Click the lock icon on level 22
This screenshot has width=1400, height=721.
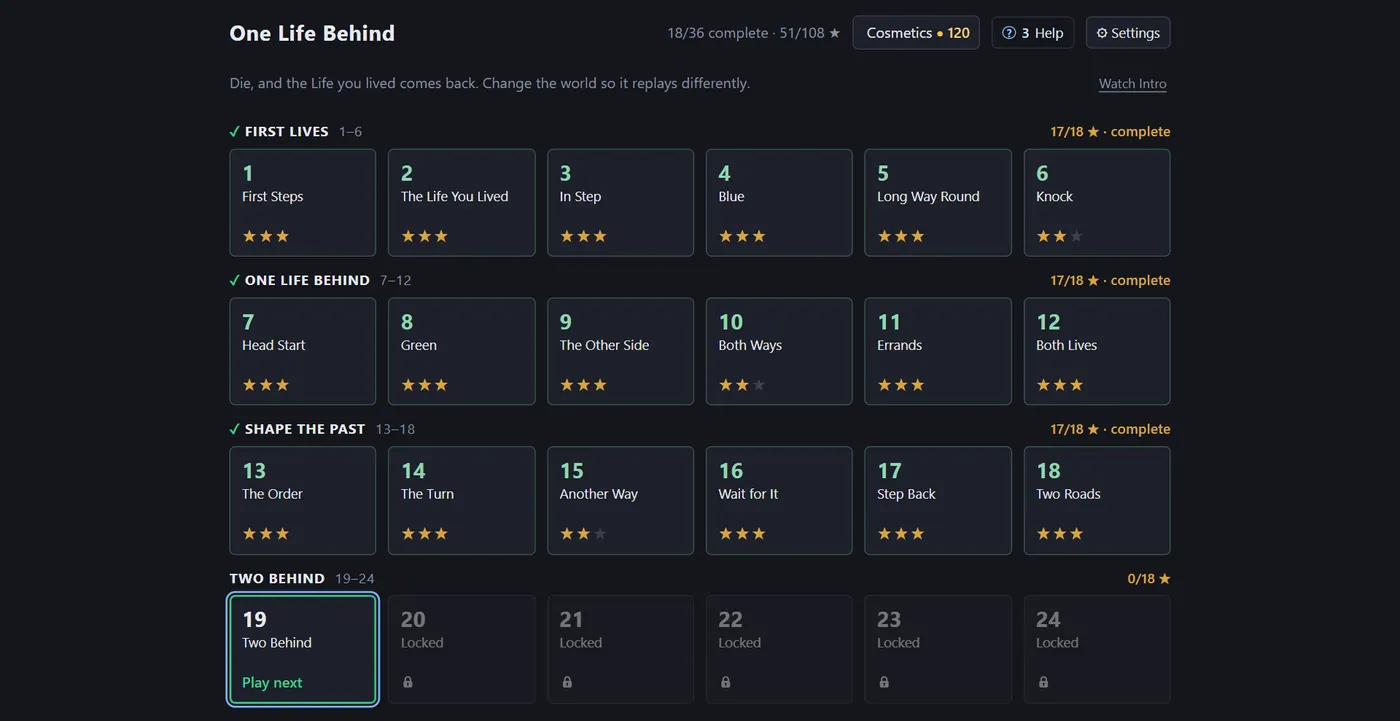(x=725, y=682)
